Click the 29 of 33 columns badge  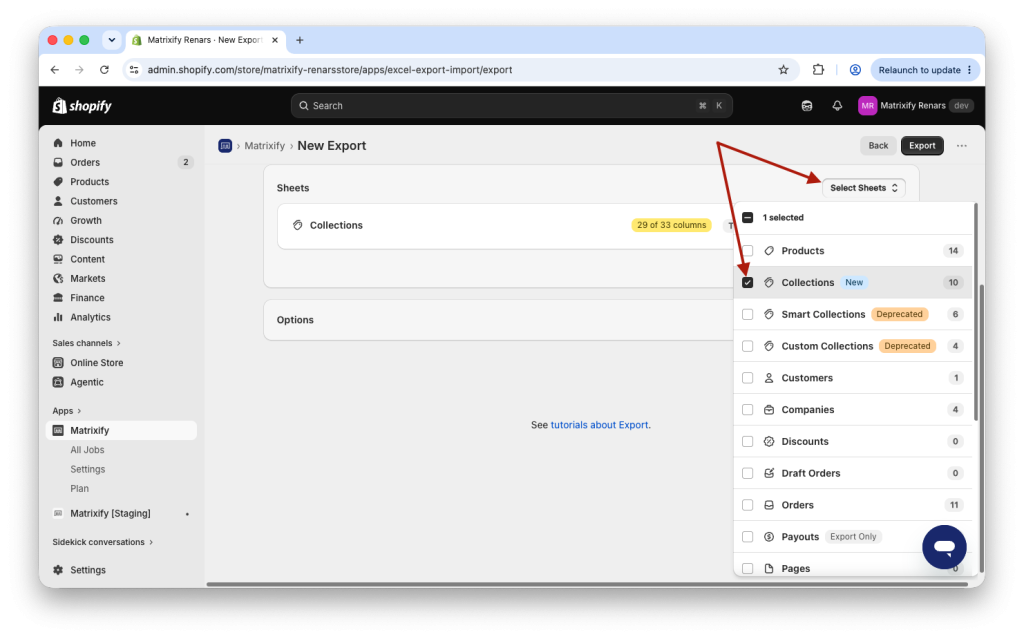click(x=671, y=225)
